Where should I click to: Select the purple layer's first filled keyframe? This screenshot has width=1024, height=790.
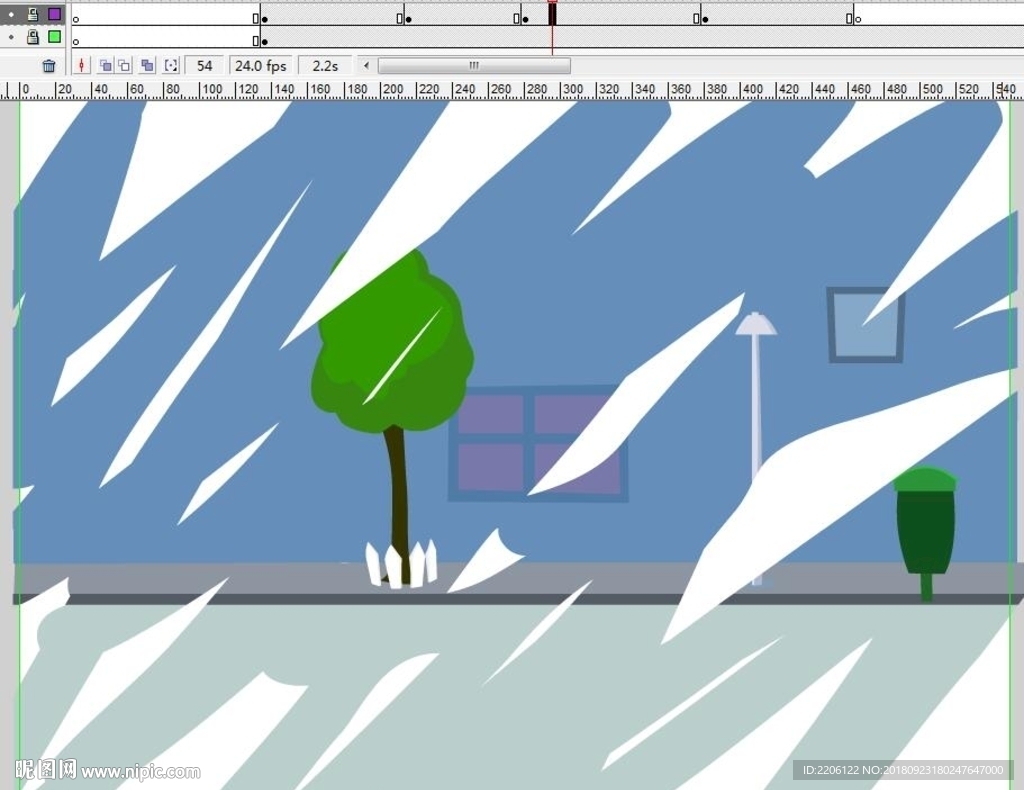tap(264, 19)
